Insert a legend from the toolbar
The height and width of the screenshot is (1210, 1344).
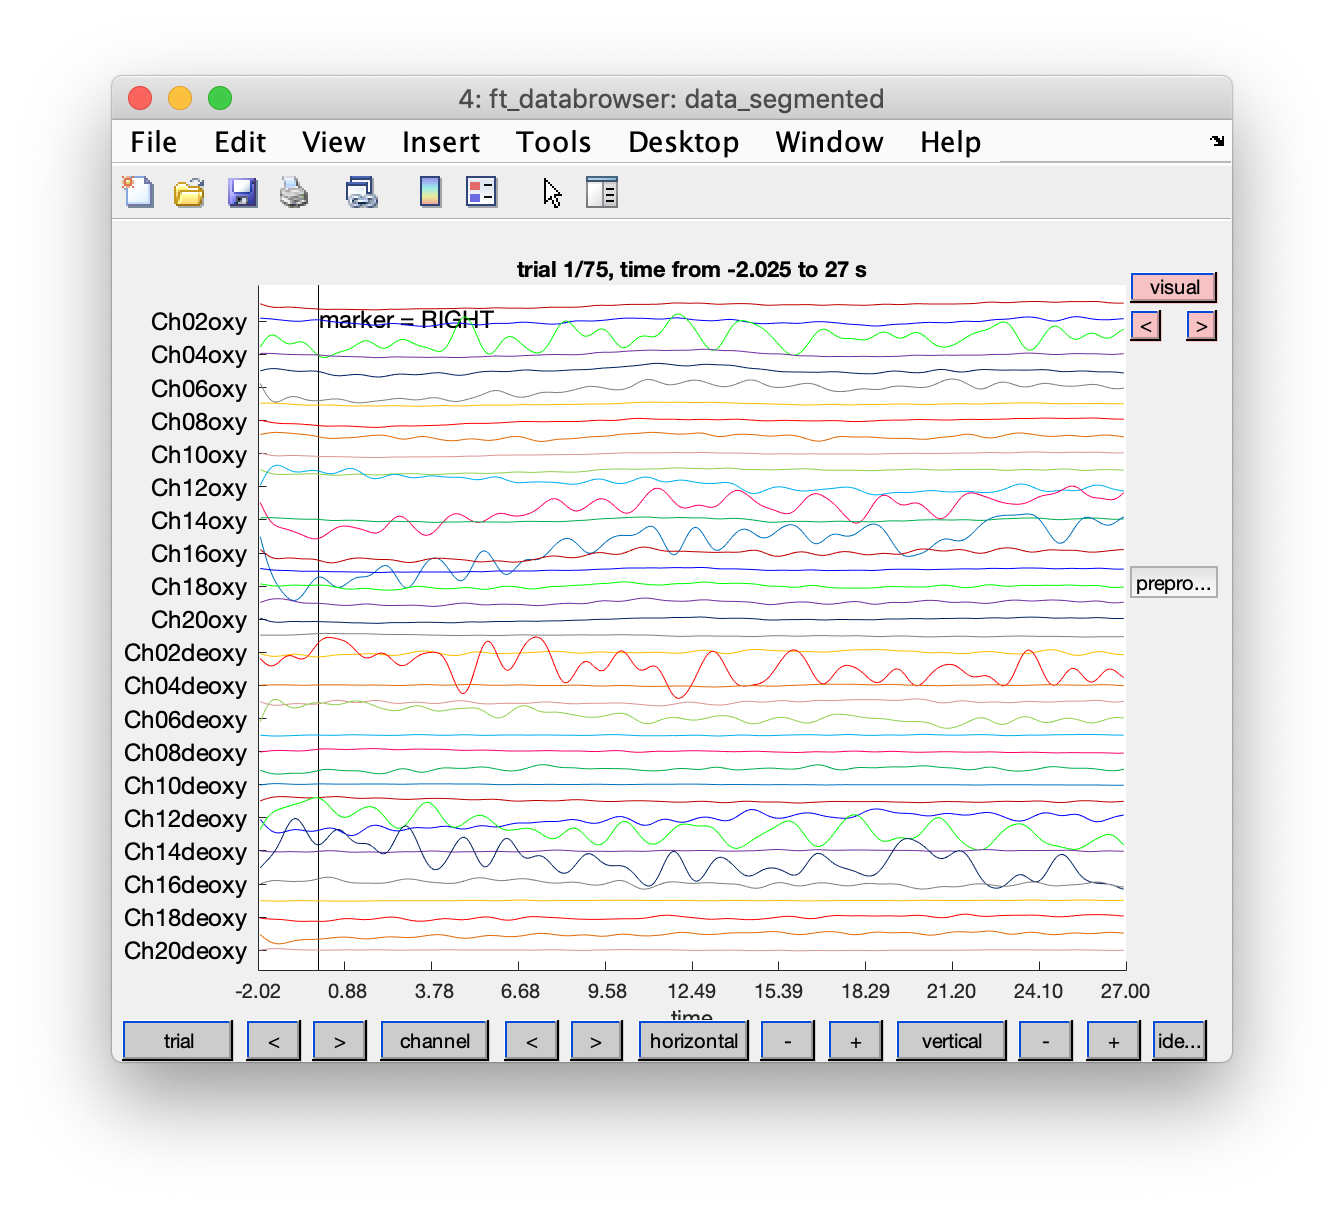[481, 192]
